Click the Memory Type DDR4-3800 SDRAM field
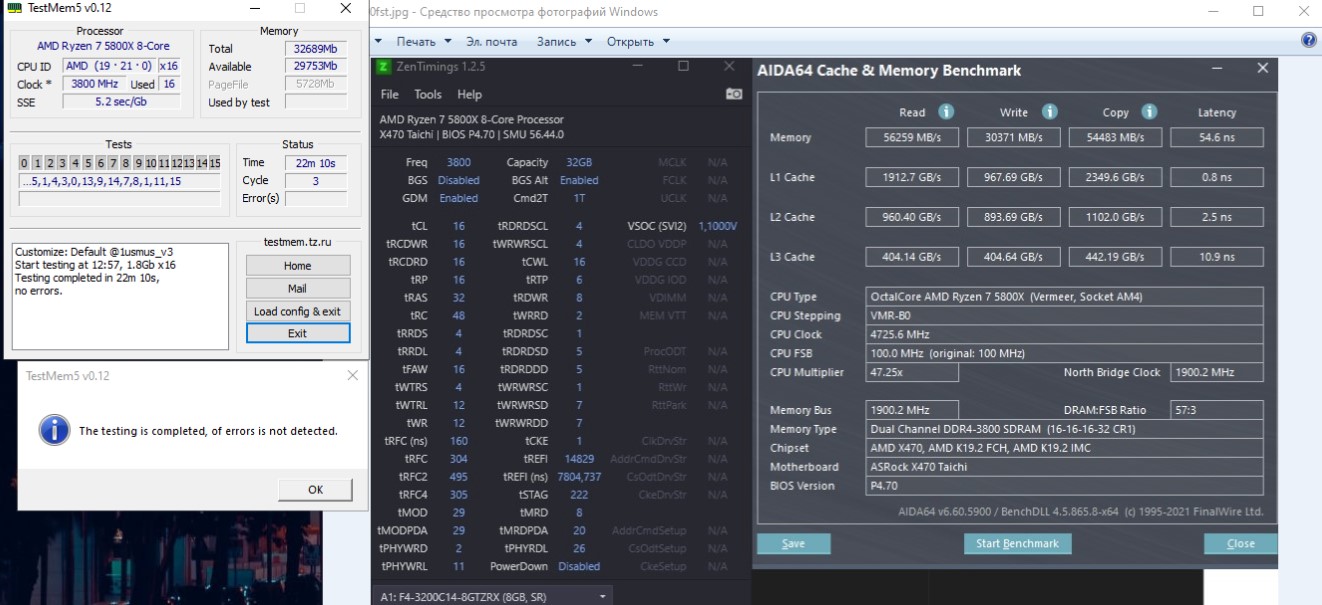The image size is (1322, 605). (1065, 430)
